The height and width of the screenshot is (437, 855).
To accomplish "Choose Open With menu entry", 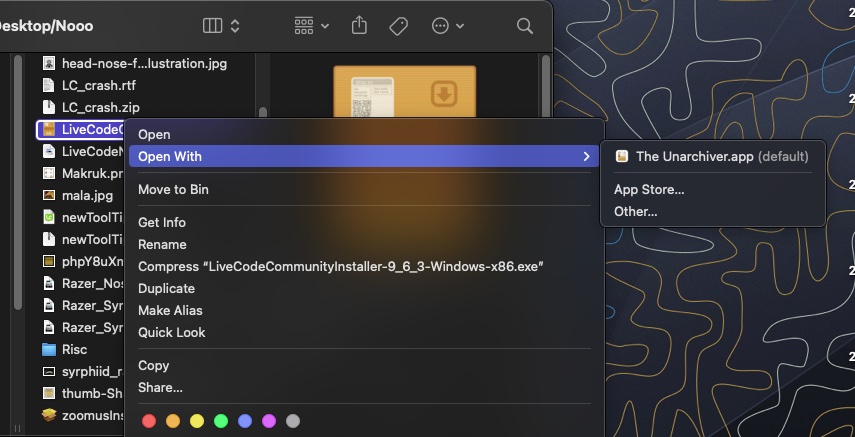I will [x=364, y=157].
